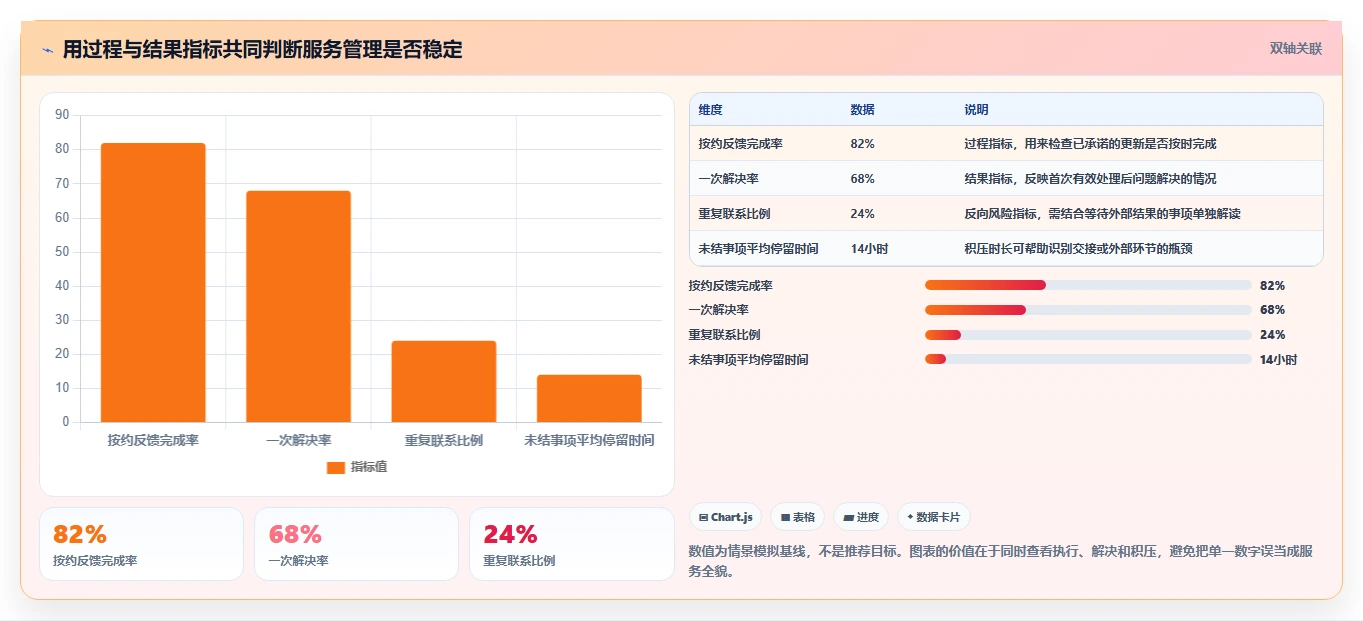
Task: Click the title 用过程与结果指标共同判断服务管理是否稳定
Action: tap(262, 50)
